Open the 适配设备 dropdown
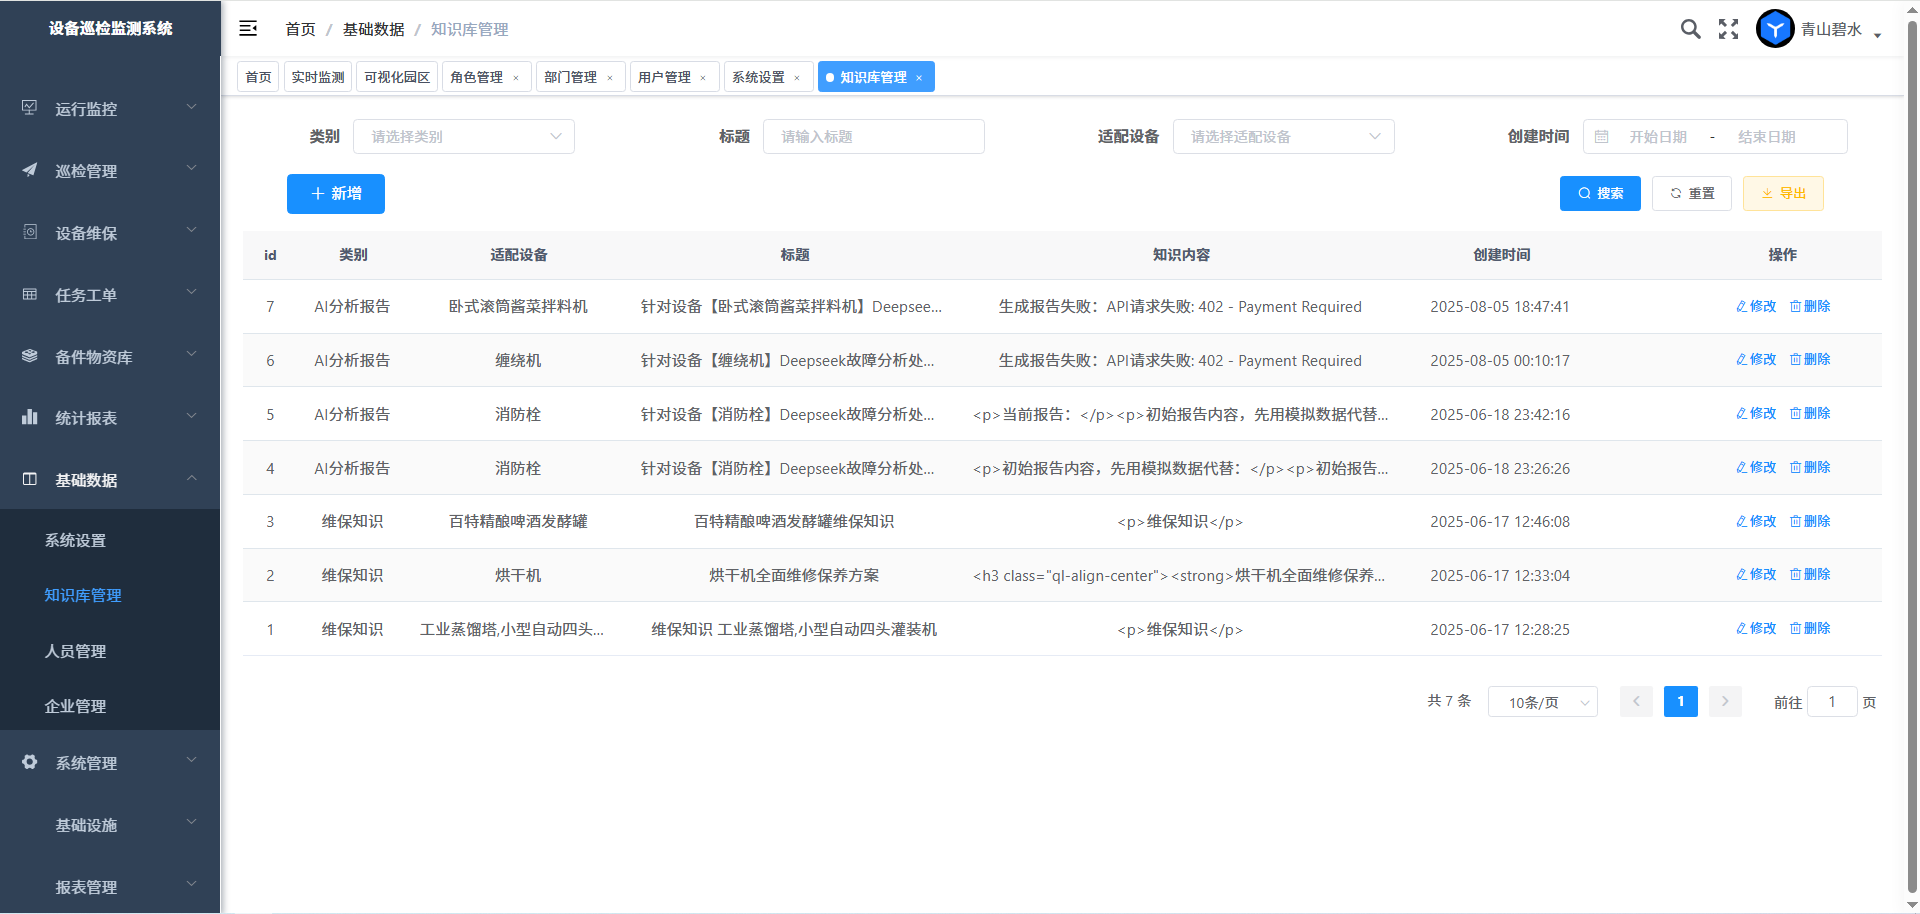1920x914 pixels. click(1283, 137)
